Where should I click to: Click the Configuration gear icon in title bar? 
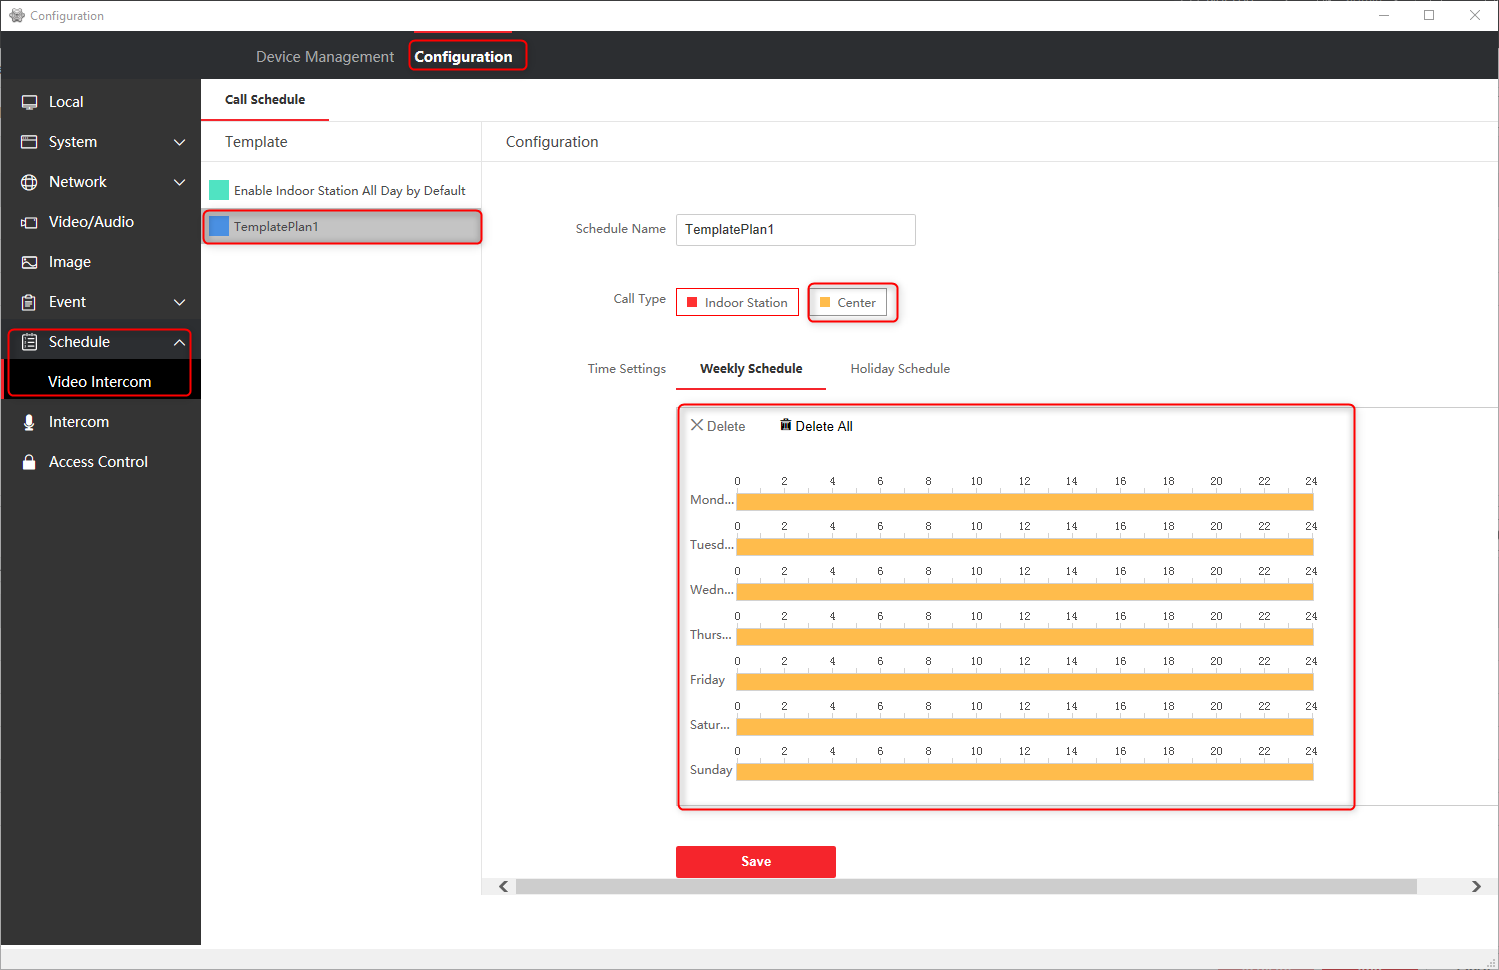click(17, 15)
